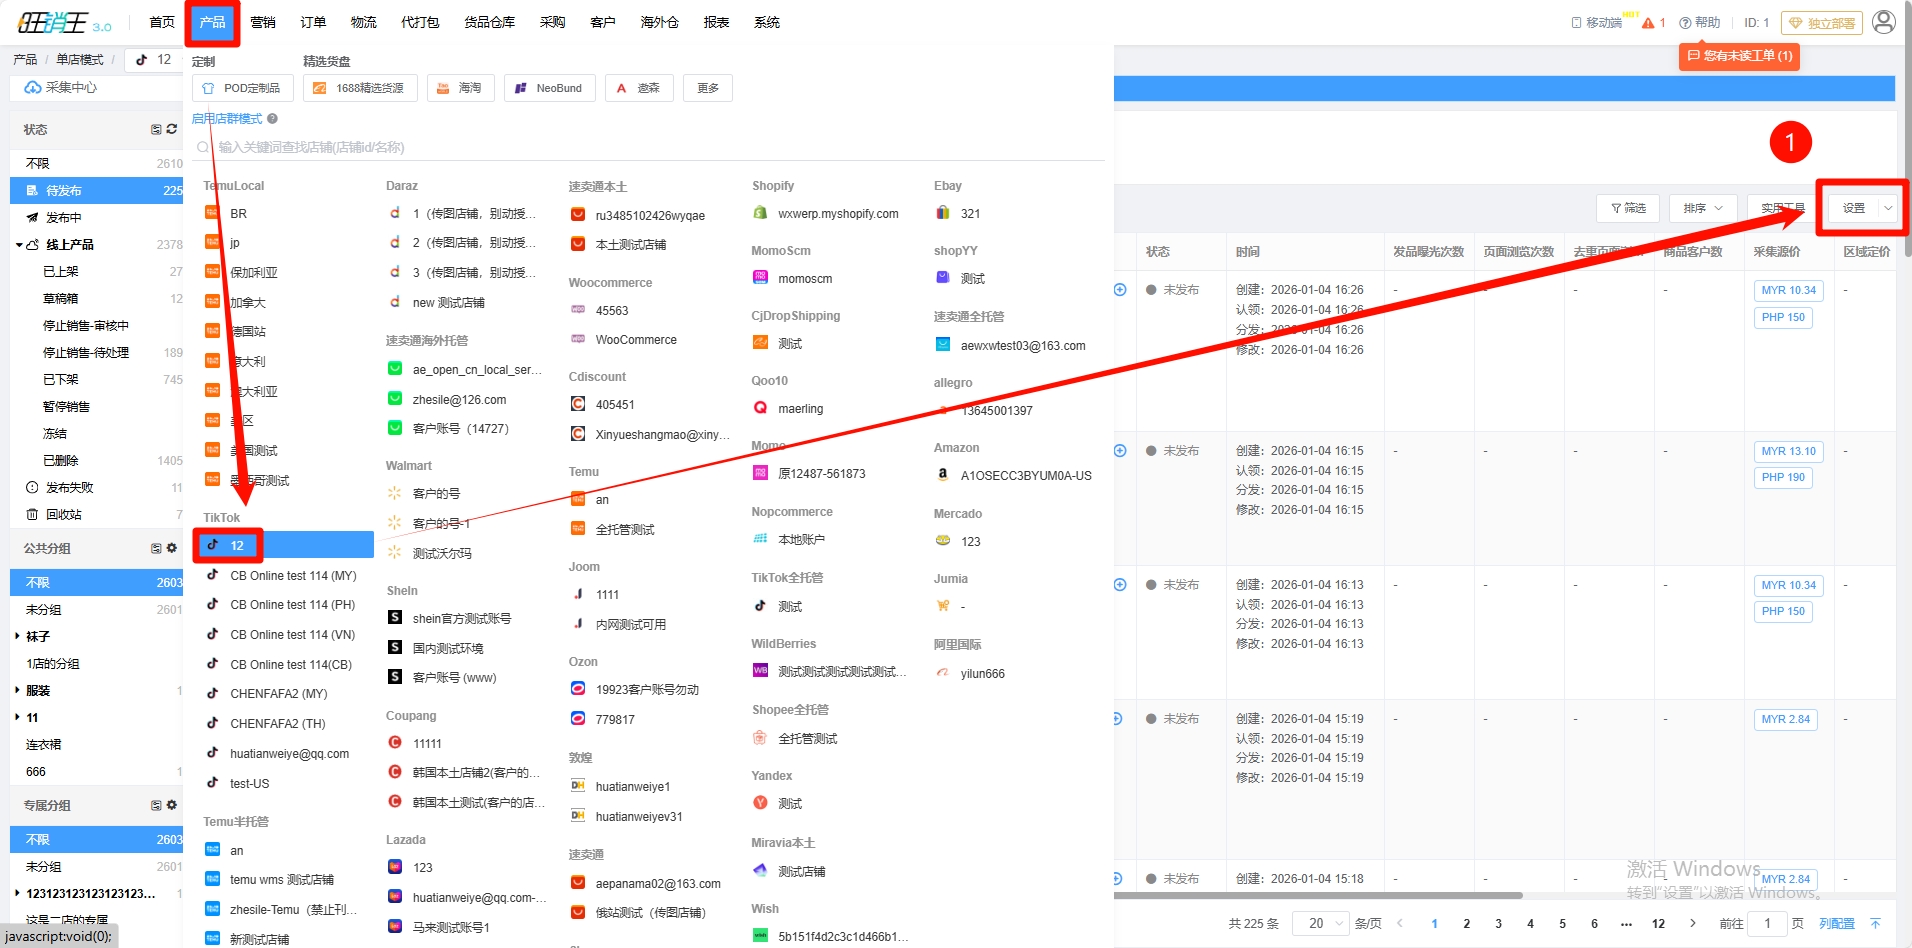Collapse the 线上产品 tree node
This screenshot has width=1912, height=948.
click(x=19, y=245)
